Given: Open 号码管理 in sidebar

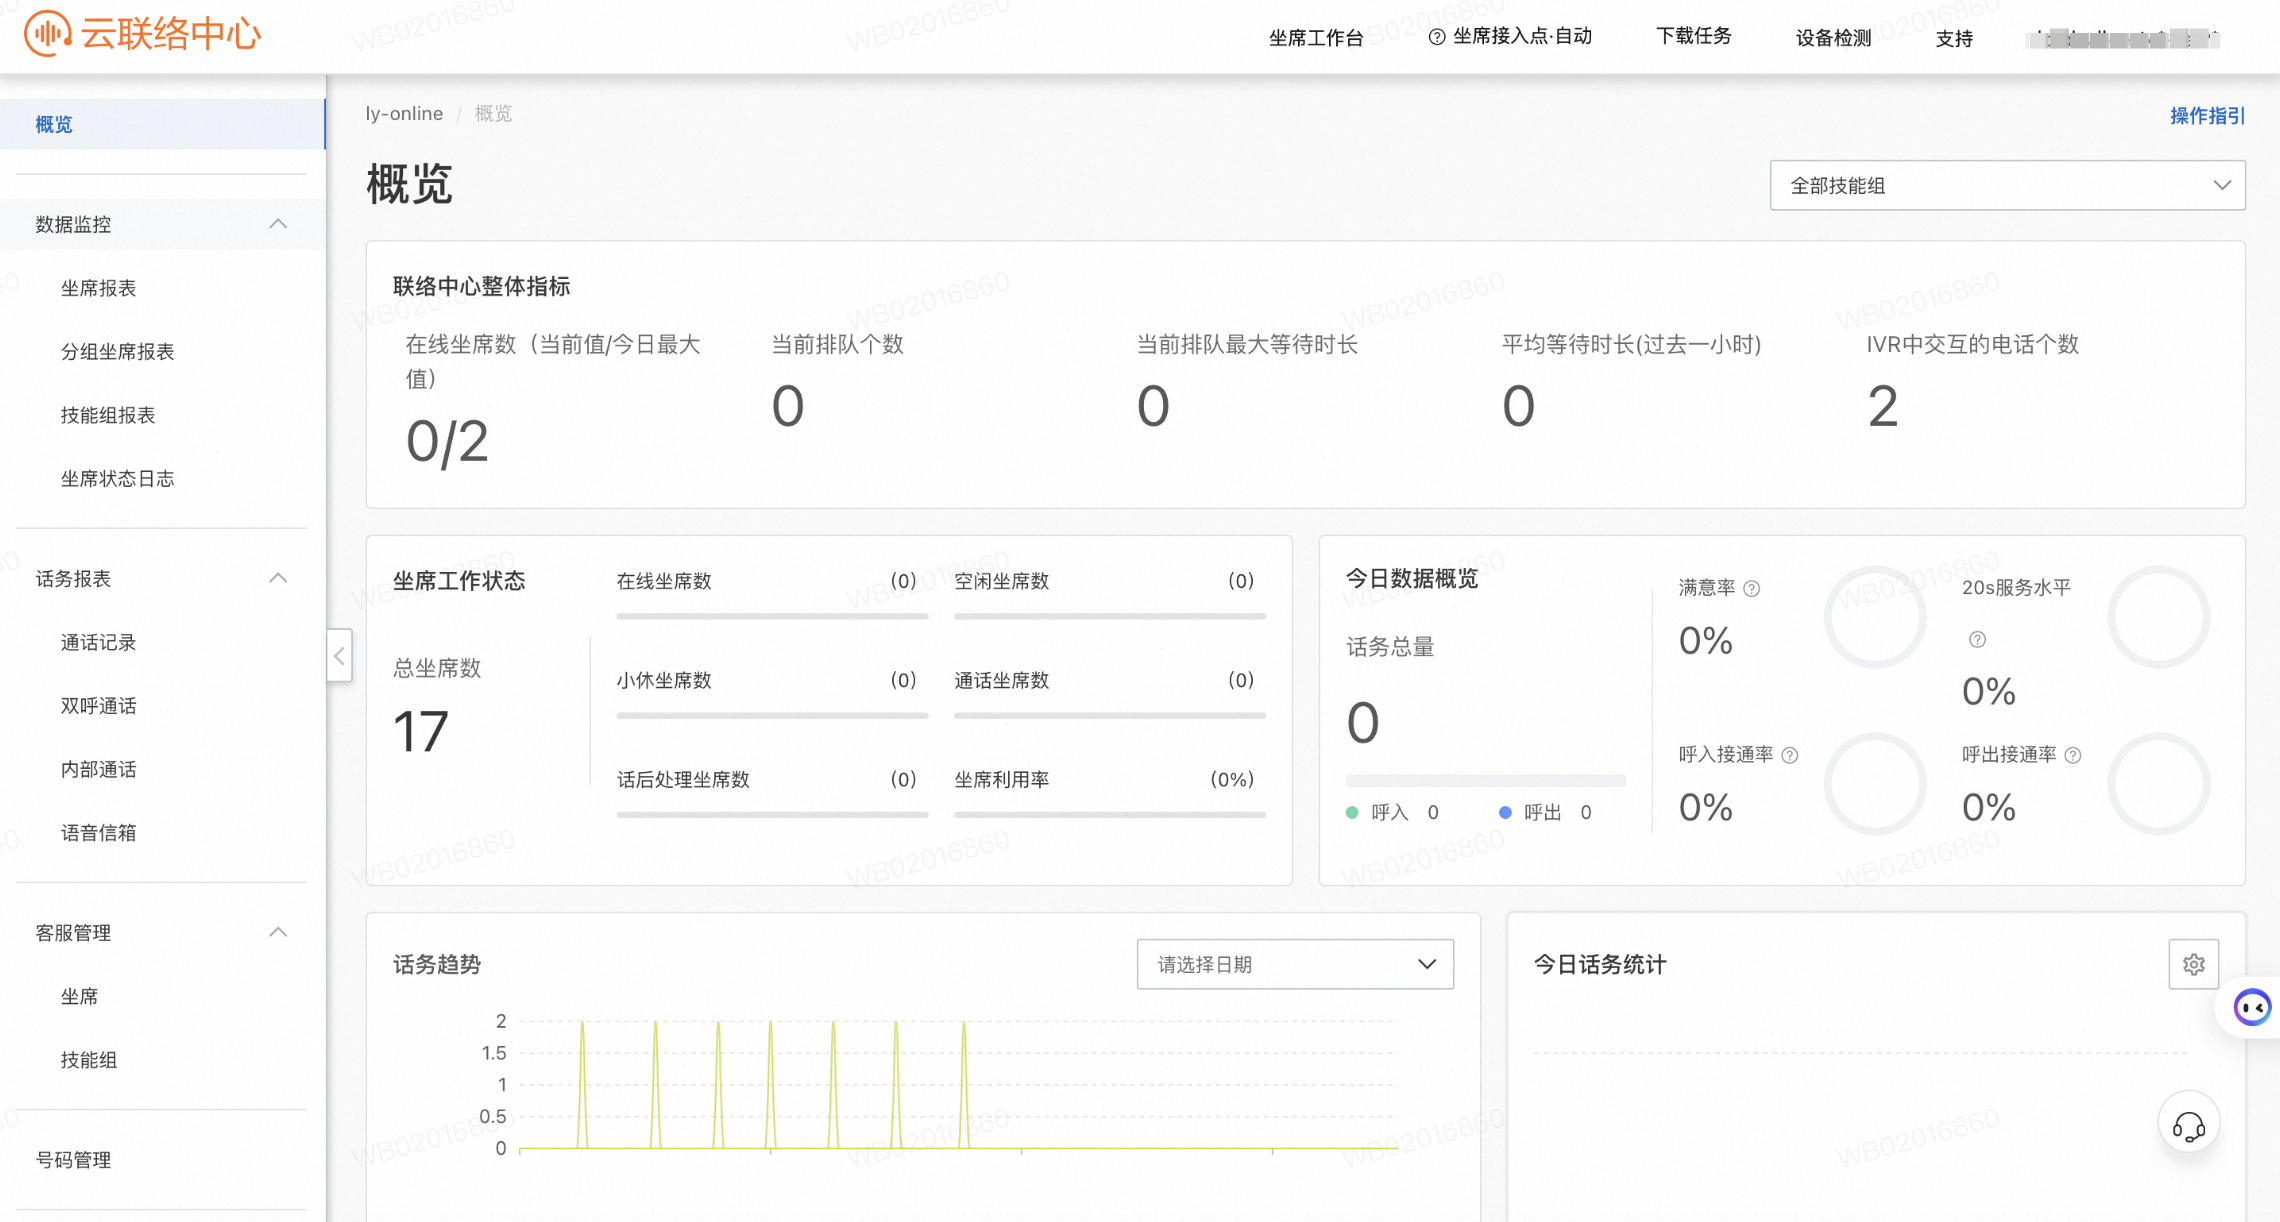Looking at the screenshot, I should pyautogui.click(x=73, y=1160).
